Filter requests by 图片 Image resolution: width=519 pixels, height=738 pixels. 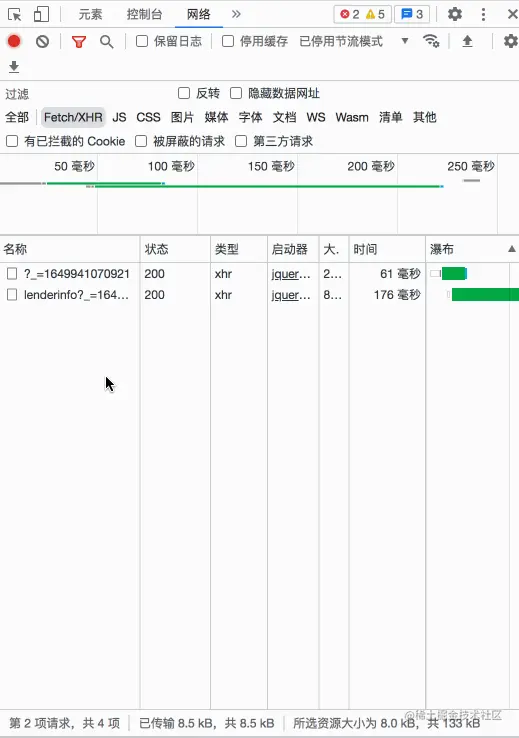click(x=182, y=117)
